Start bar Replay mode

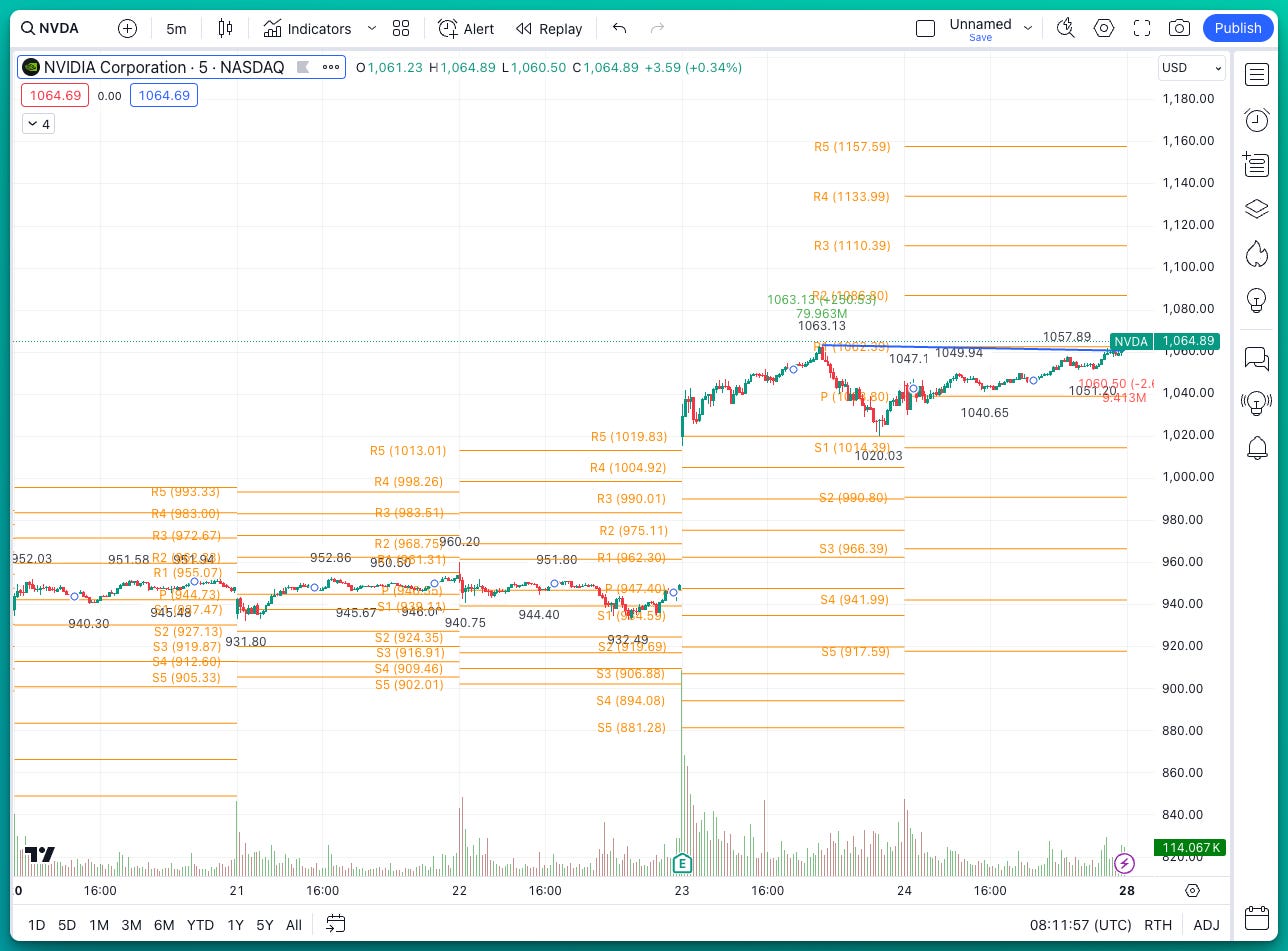pos(549,28)
